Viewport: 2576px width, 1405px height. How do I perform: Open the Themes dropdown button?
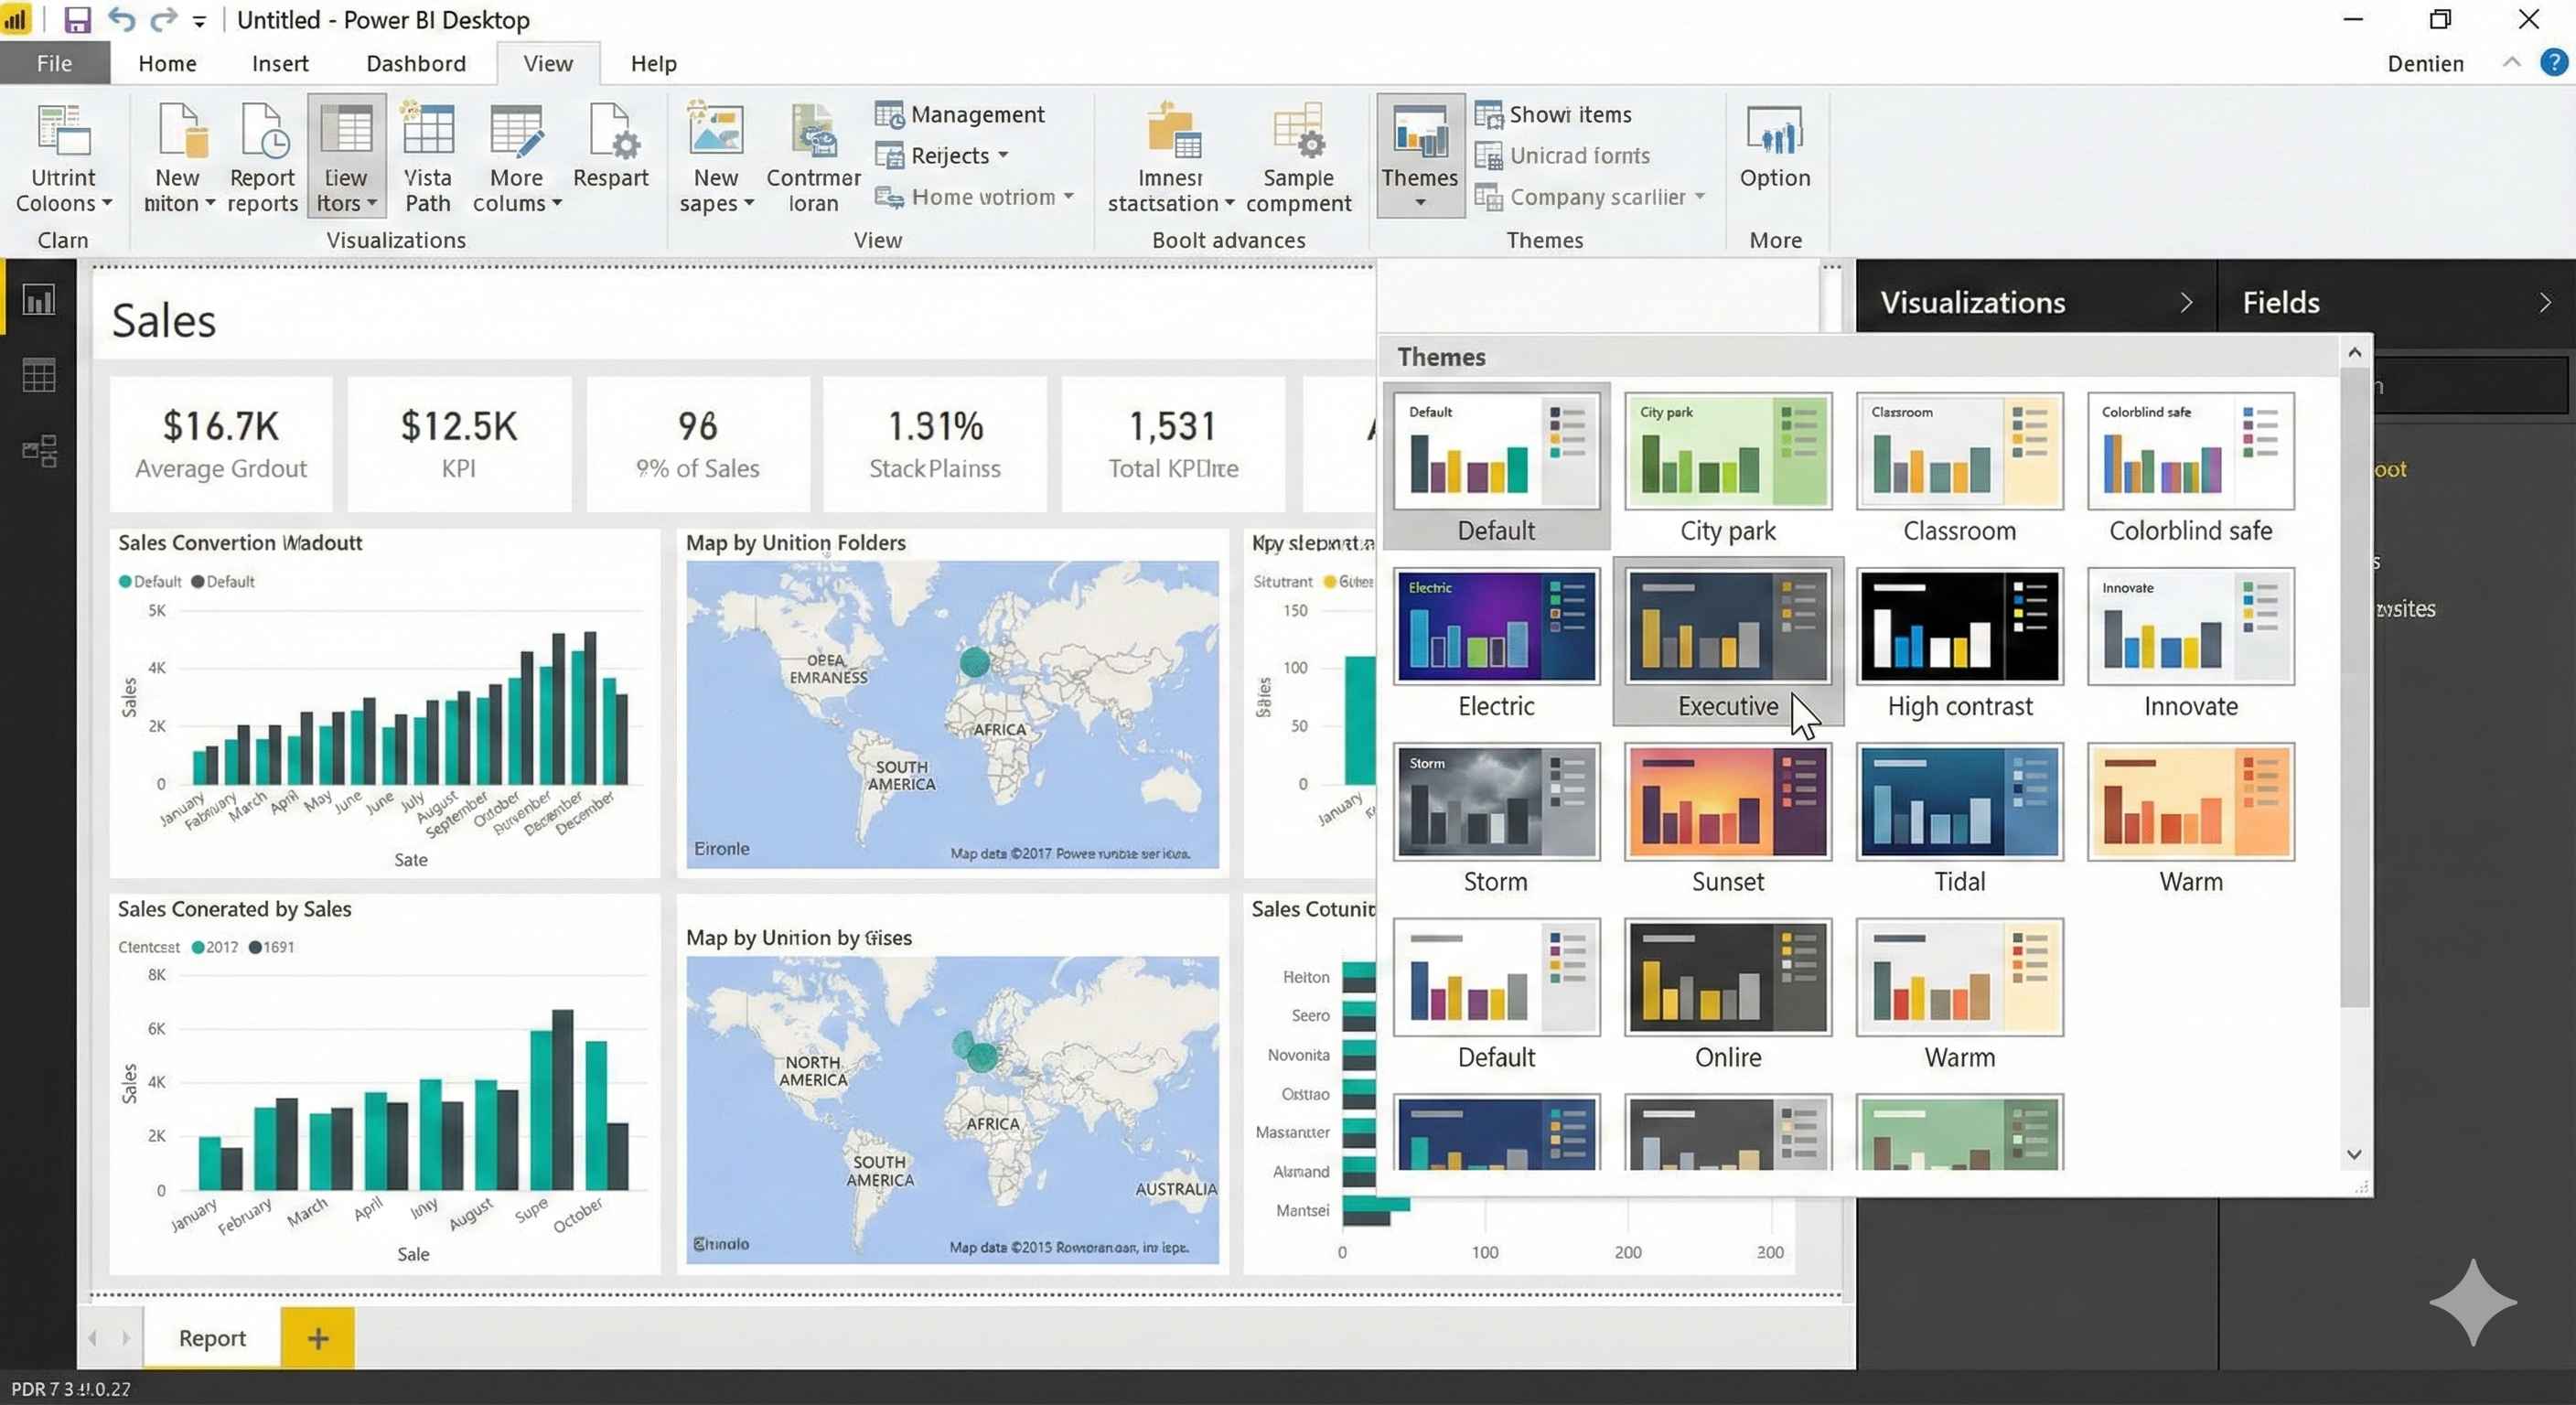(x=1419, y=159)
